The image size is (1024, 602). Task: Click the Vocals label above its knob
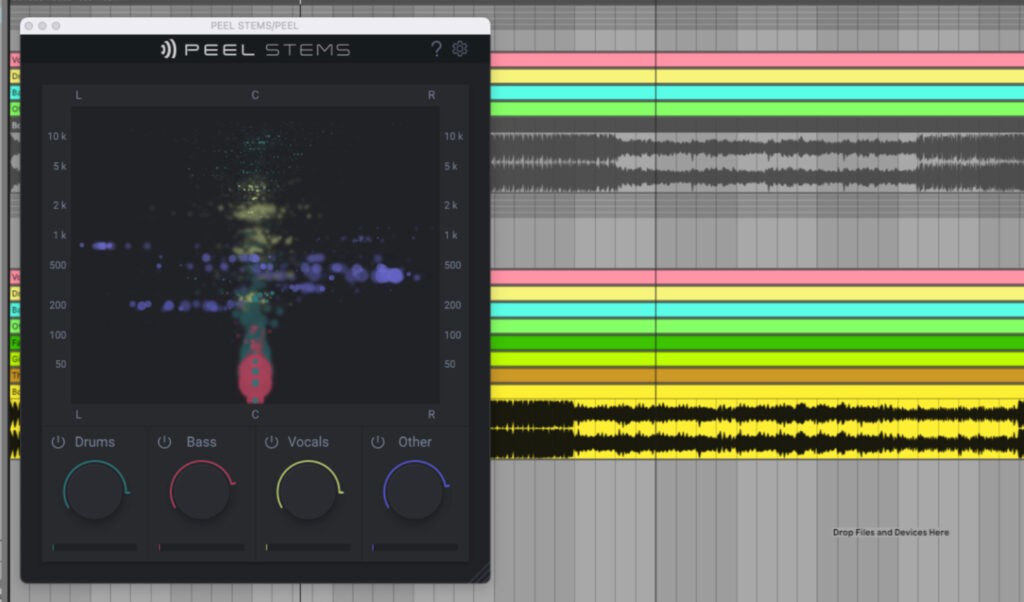[x=309, y=441]
